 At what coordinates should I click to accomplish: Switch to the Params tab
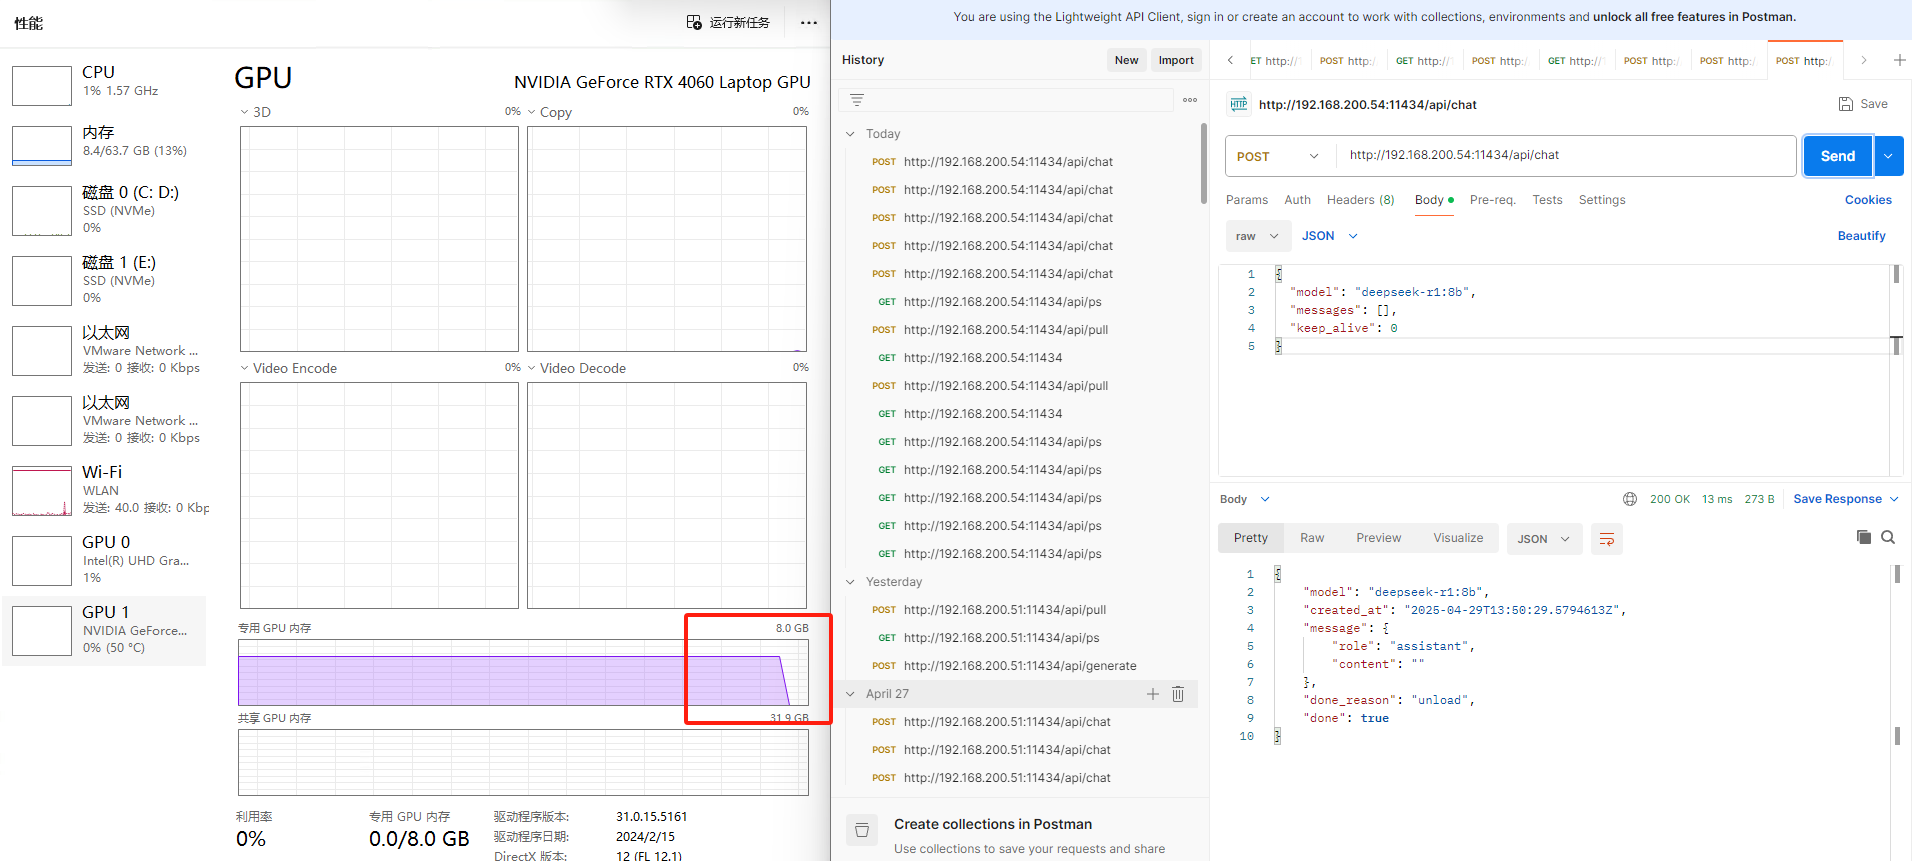point(1247,200)
